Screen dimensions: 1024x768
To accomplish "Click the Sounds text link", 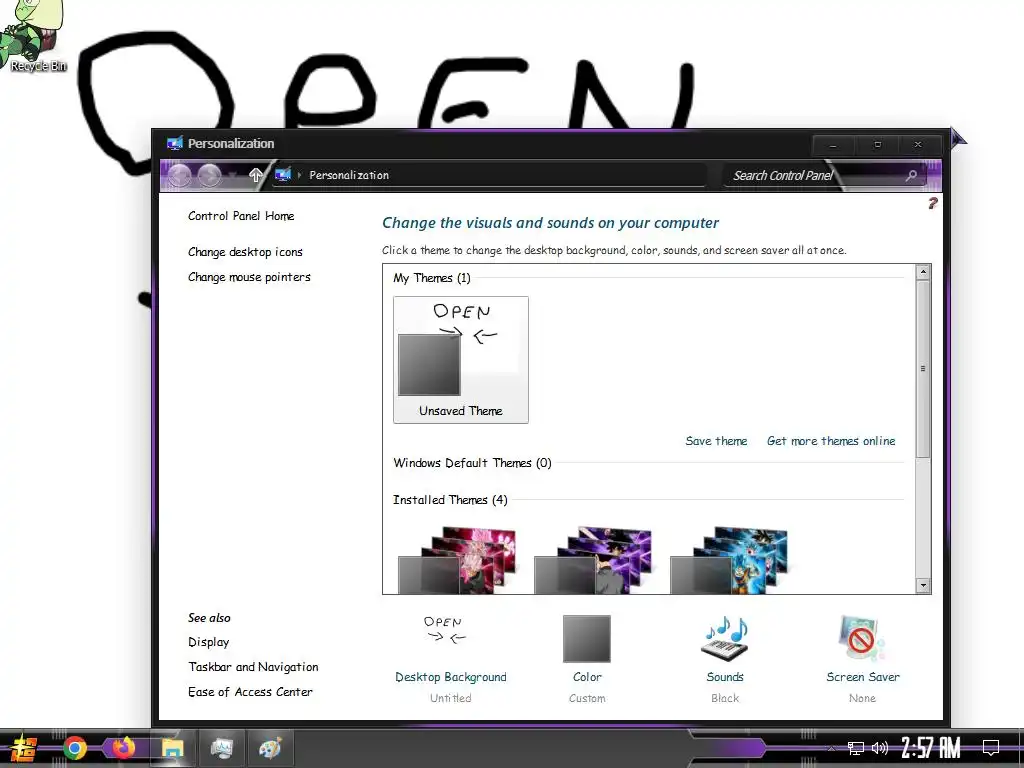I will [x=725, y=677].
